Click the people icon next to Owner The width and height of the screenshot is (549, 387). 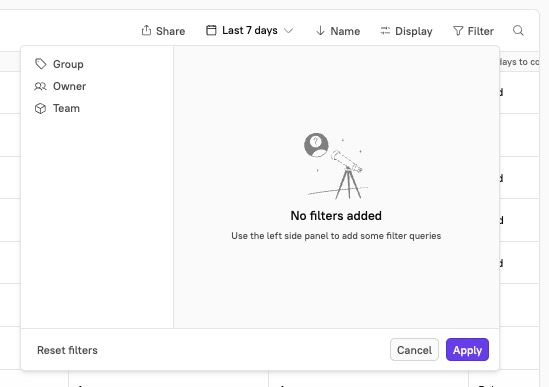(x=41, y=86)
